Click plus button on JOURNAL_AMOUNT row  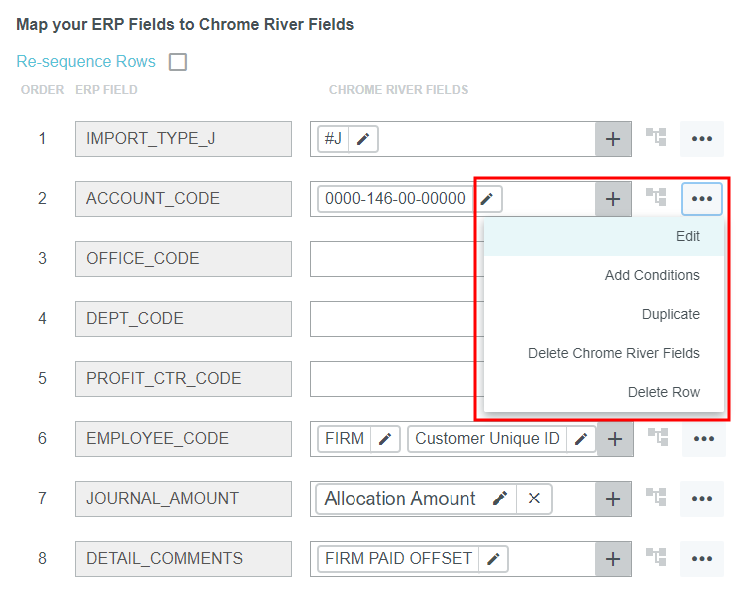614,499
